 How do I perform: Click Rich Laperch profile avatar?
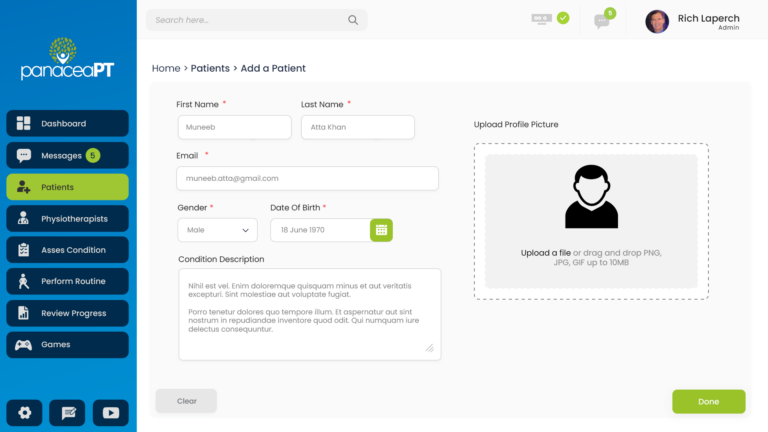coord(657,22)
